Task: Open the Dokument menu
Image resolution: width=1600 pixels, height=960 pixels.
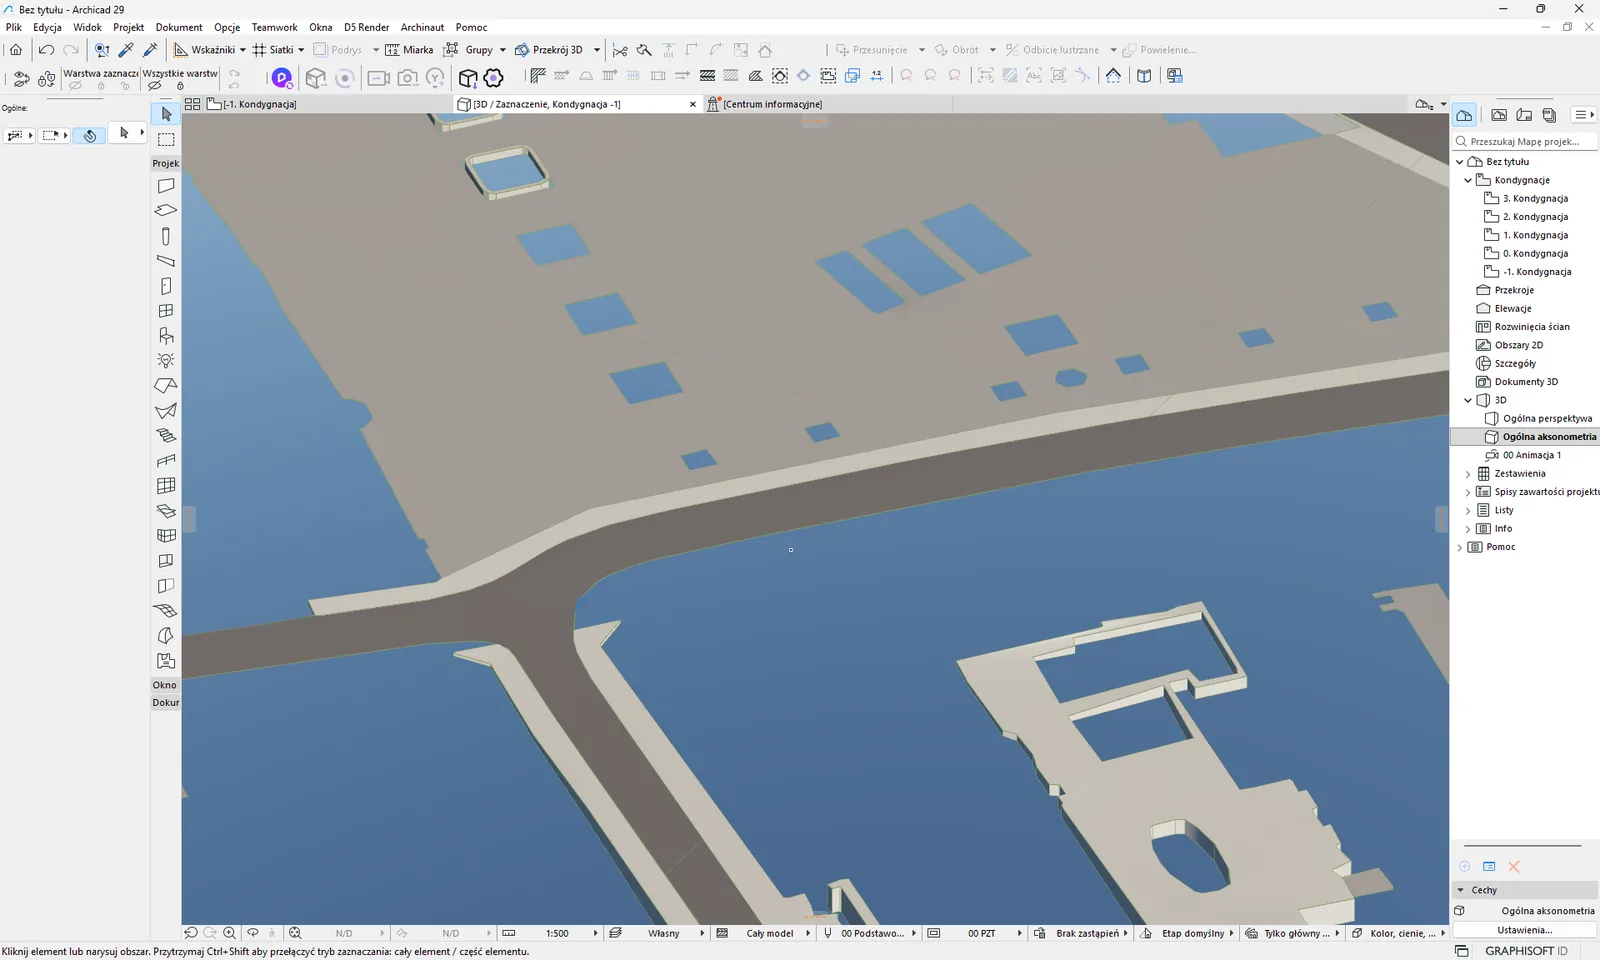Action: (x=179, y=27)
